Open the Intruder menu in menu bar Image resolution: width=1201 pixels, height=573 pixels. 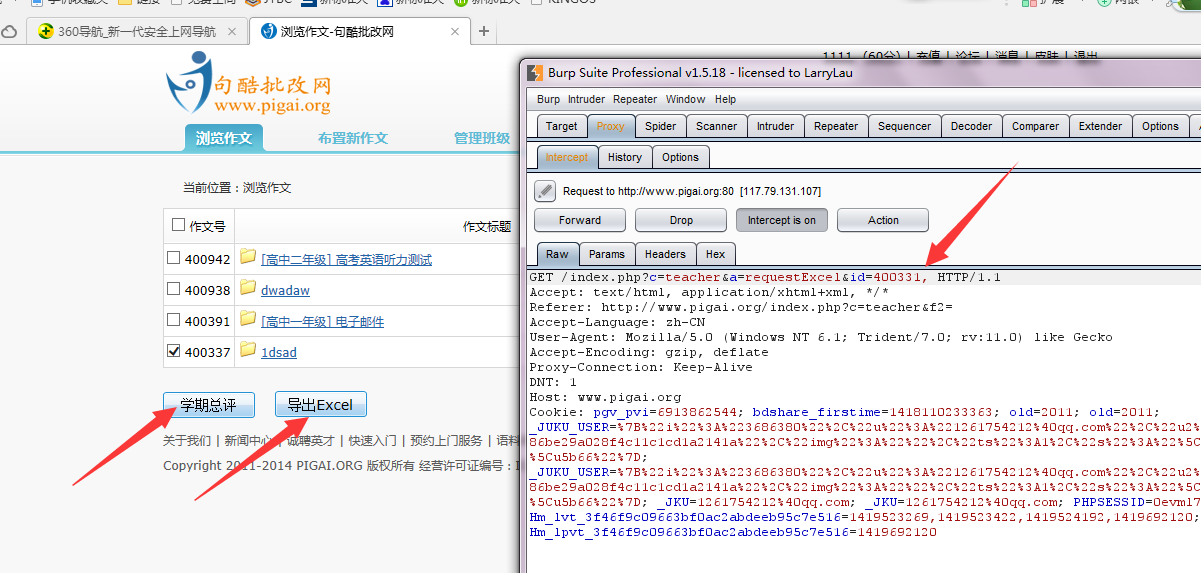click(x=586, y=99)
